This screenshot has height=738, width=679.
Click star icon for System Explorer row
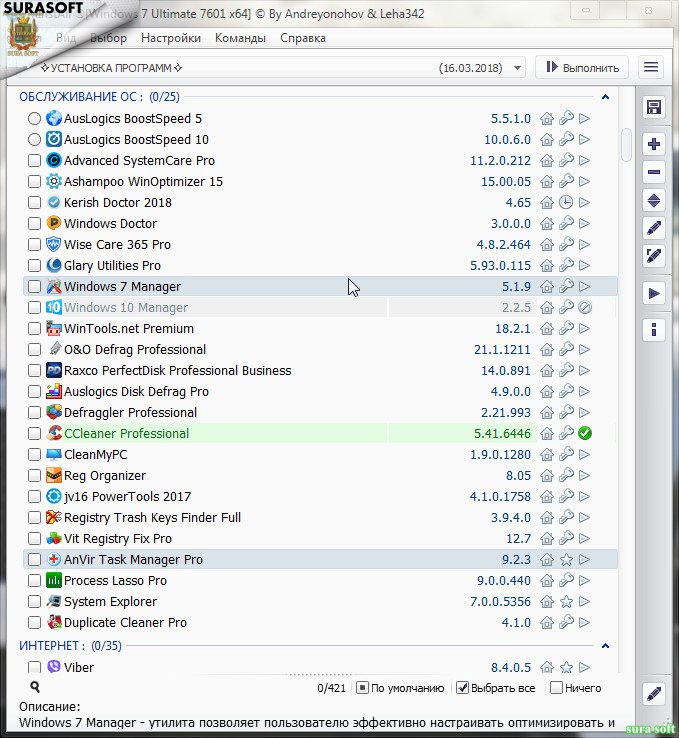[566, 602]
